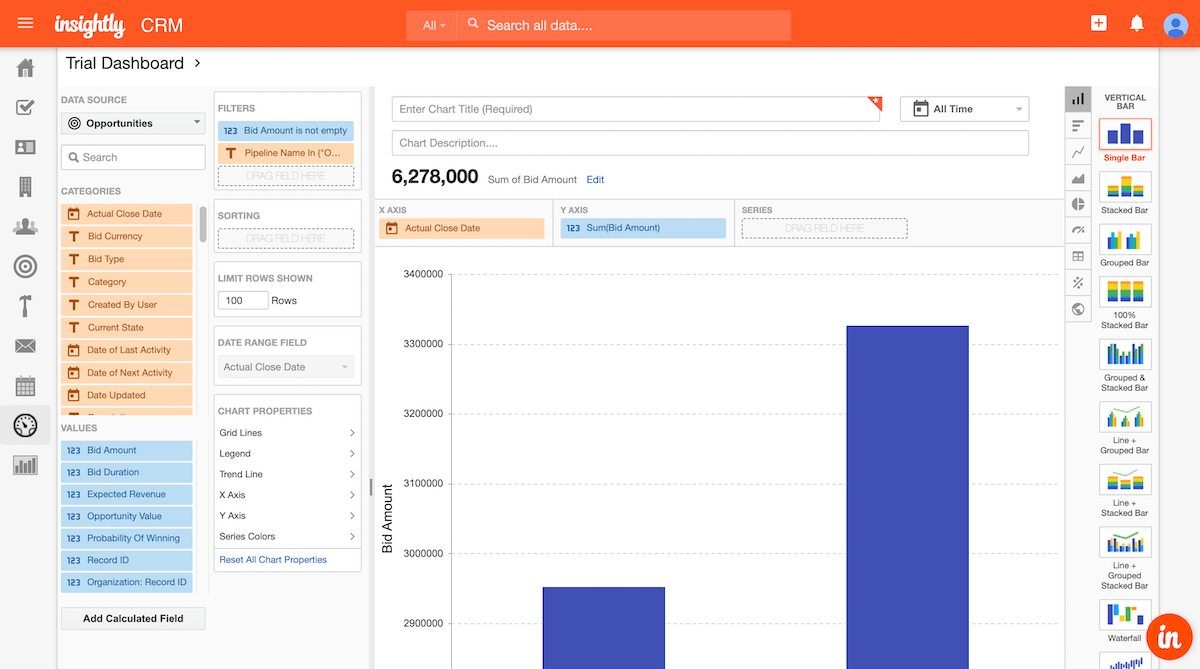Open Tasks from the sidebar checkmark icon
Screen dimensions: 1200x669
26,107
